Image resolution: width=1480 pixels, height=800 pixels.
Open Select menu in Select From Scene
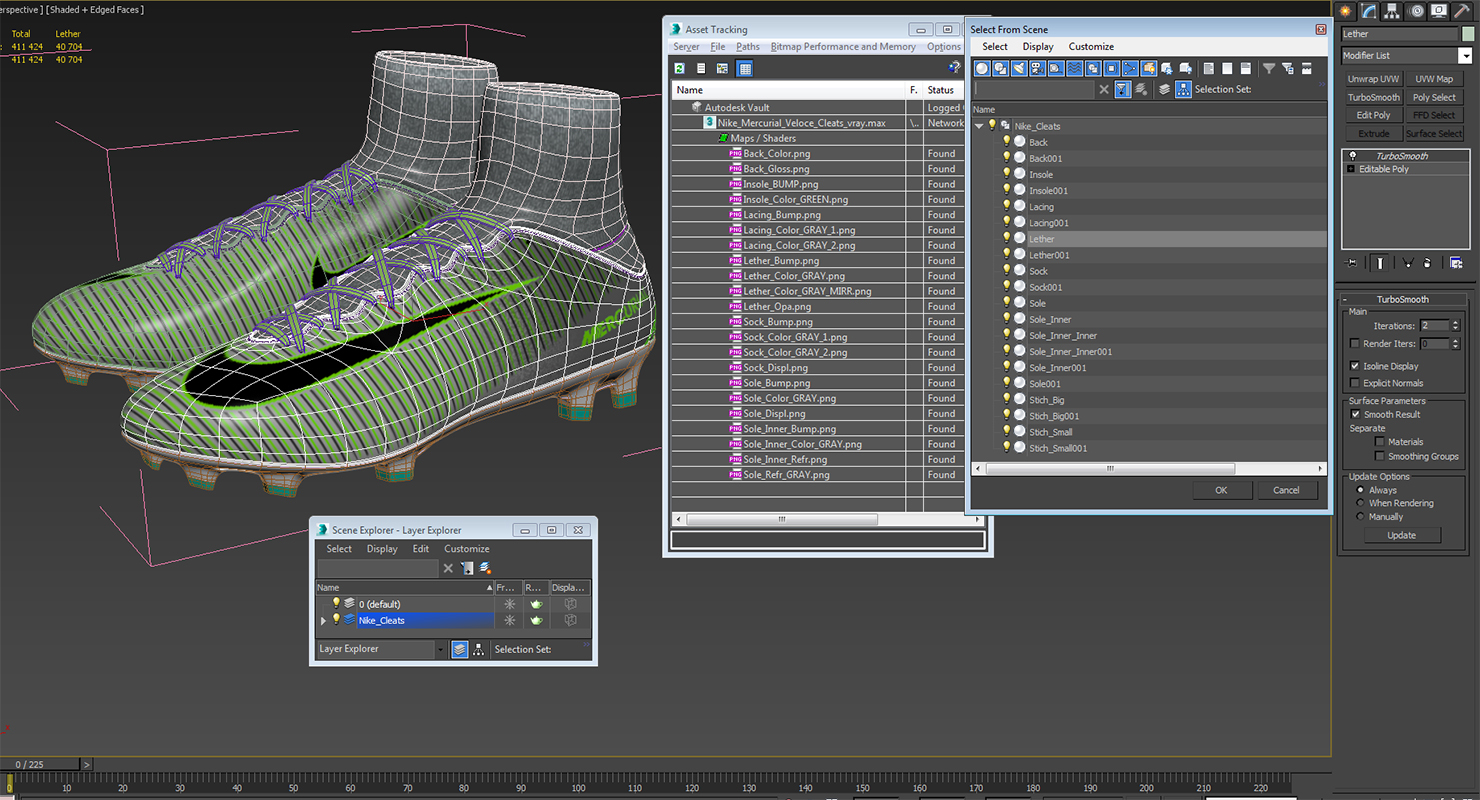[x=995, y=46]
